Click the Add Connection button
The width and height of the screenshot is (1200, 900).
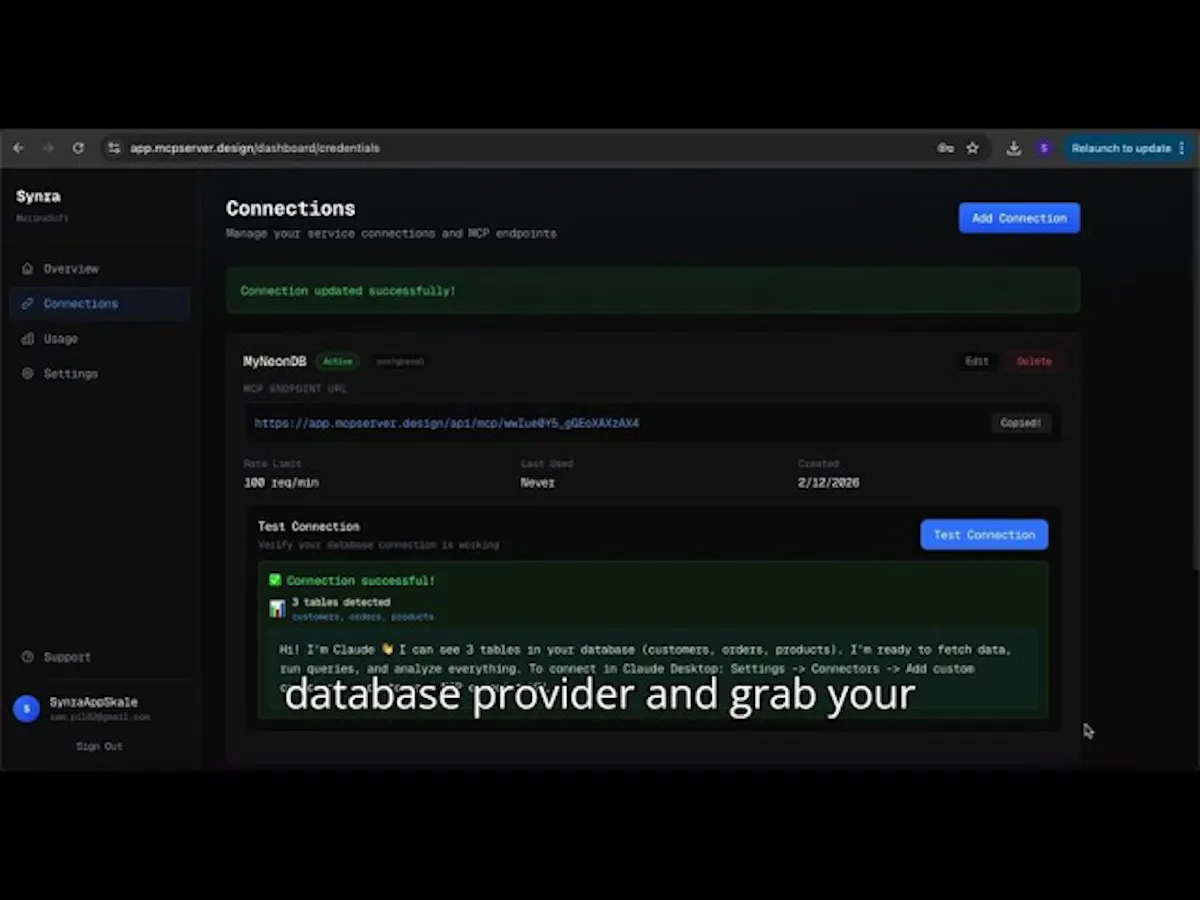pos(1019,218)
